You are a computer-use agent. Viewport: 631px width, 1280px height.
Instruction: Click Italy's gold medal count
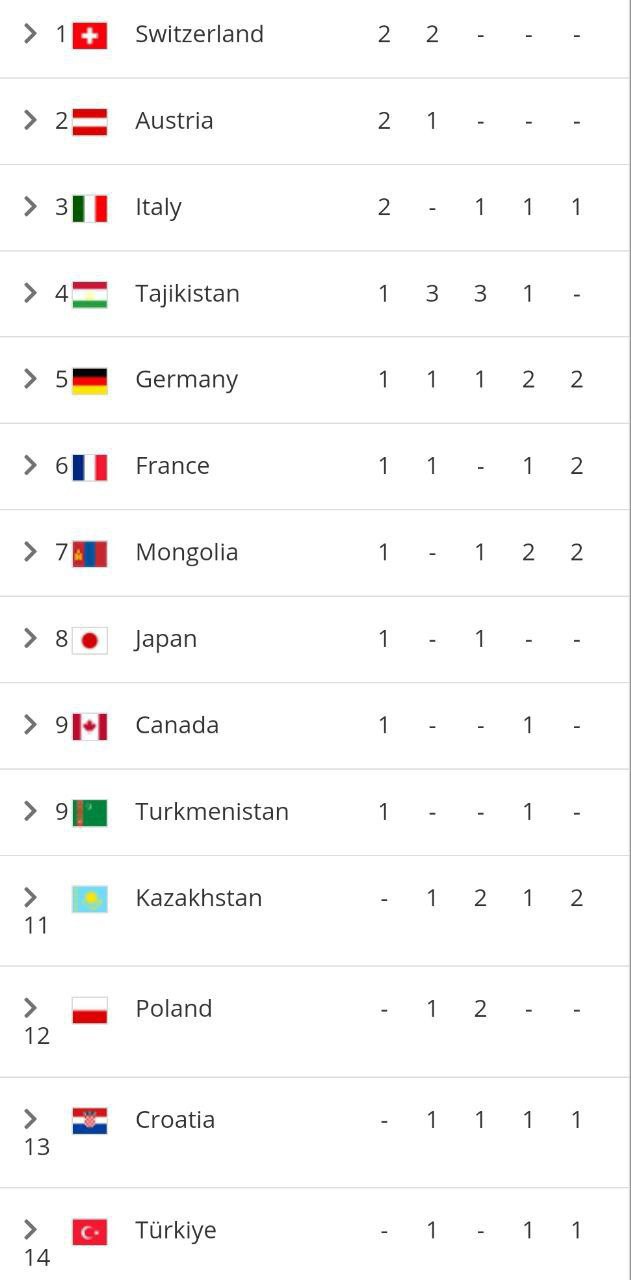[x=384, y=207]
